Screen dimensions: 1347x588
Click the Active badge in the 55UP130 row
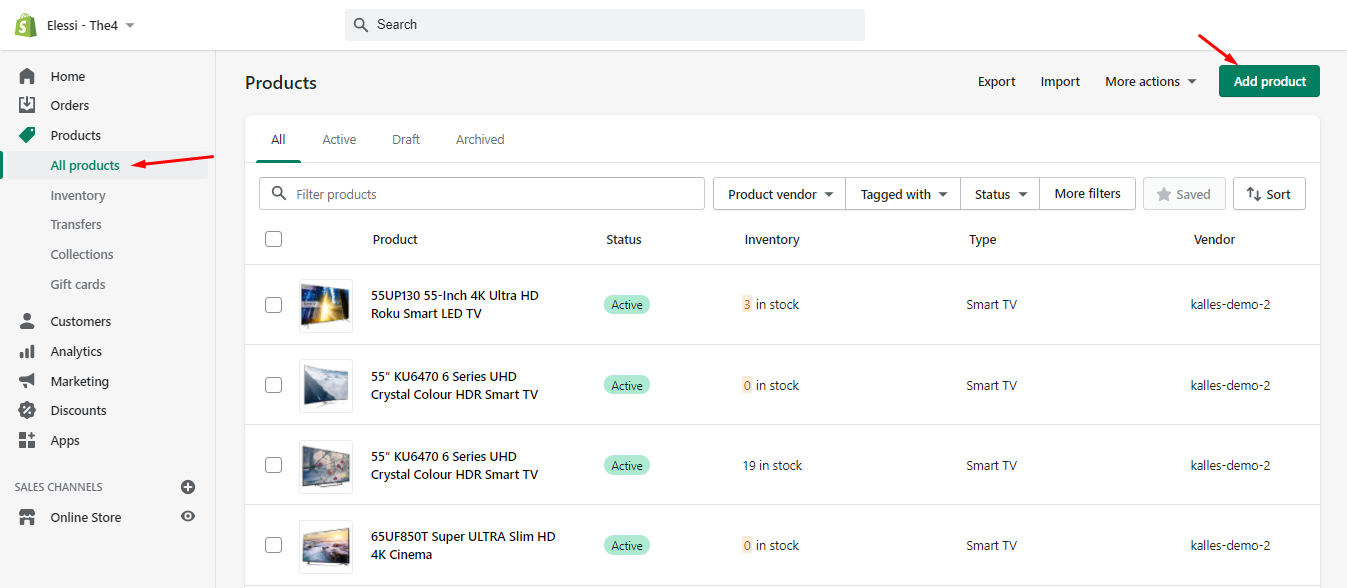[x=627, y=304]
